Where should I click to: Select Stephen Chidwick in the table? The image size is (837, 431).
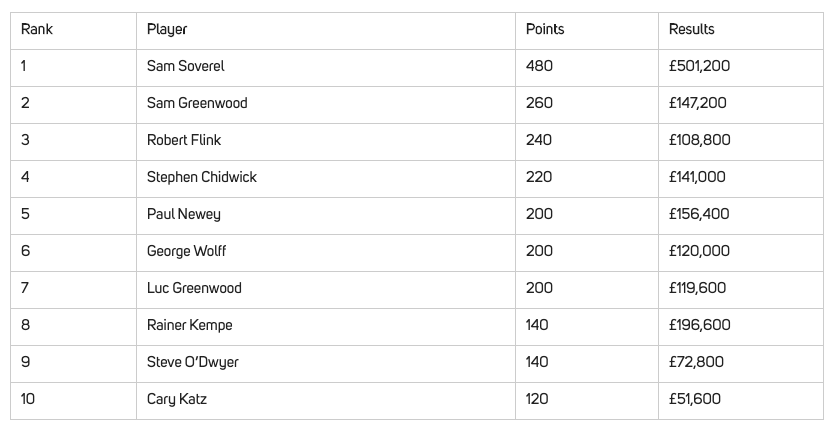pos(202,177)
